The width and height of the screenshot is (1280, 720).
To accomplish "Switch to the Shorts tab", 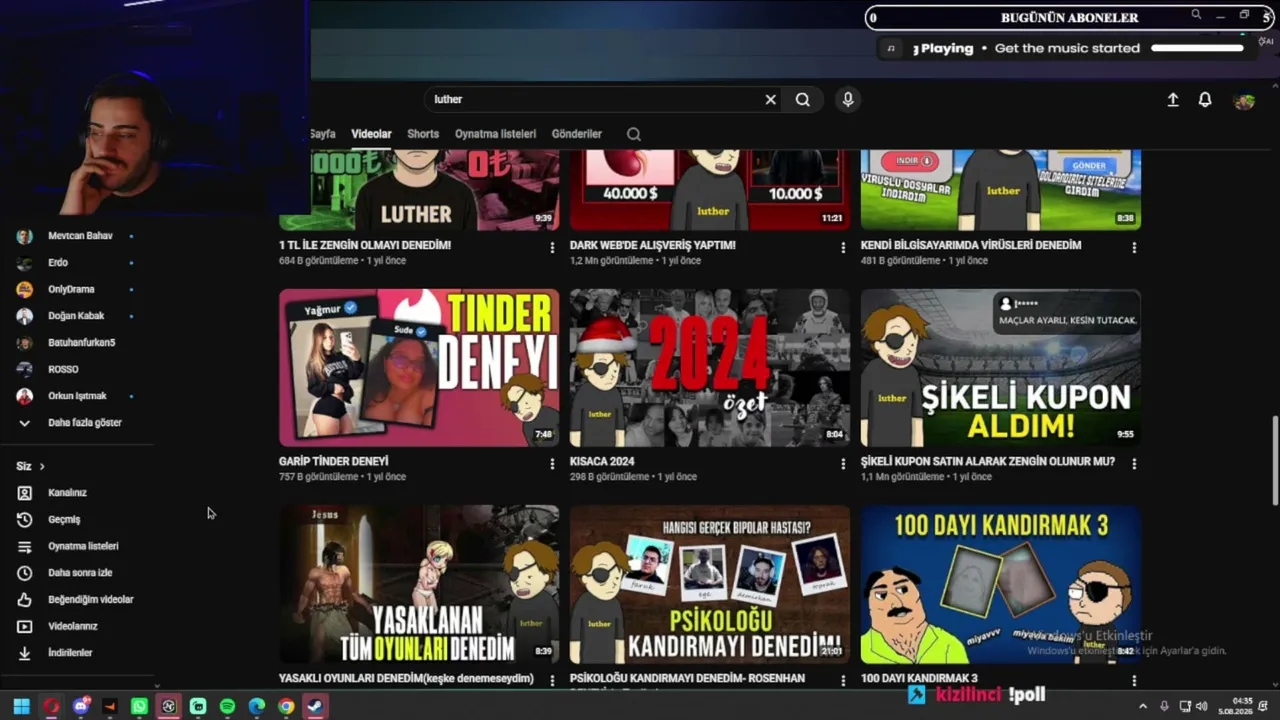I will click(423, 134).
